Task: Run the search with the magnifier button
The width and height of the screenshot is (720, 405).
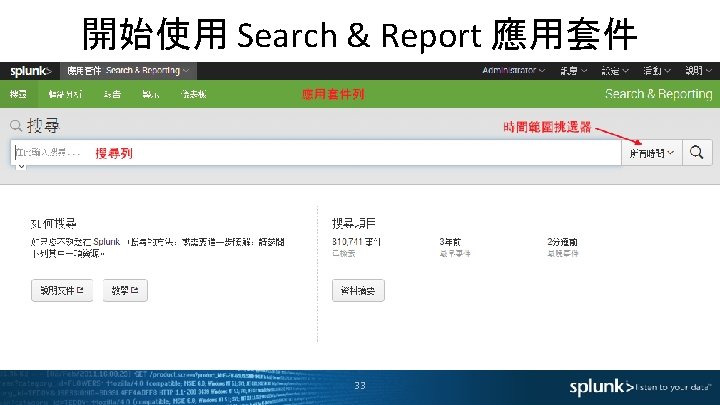Action: click(x=697, y=152)
